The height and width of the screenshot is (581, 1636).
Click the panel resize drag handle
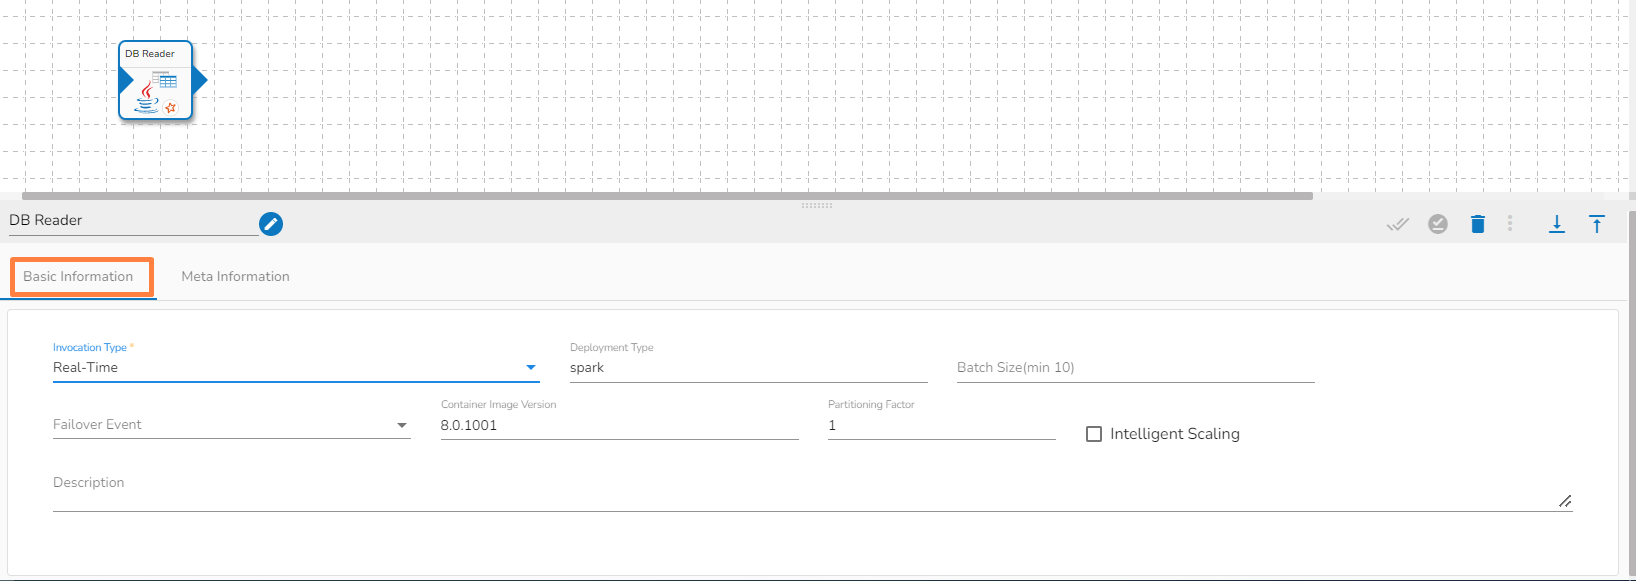(817, 205)
